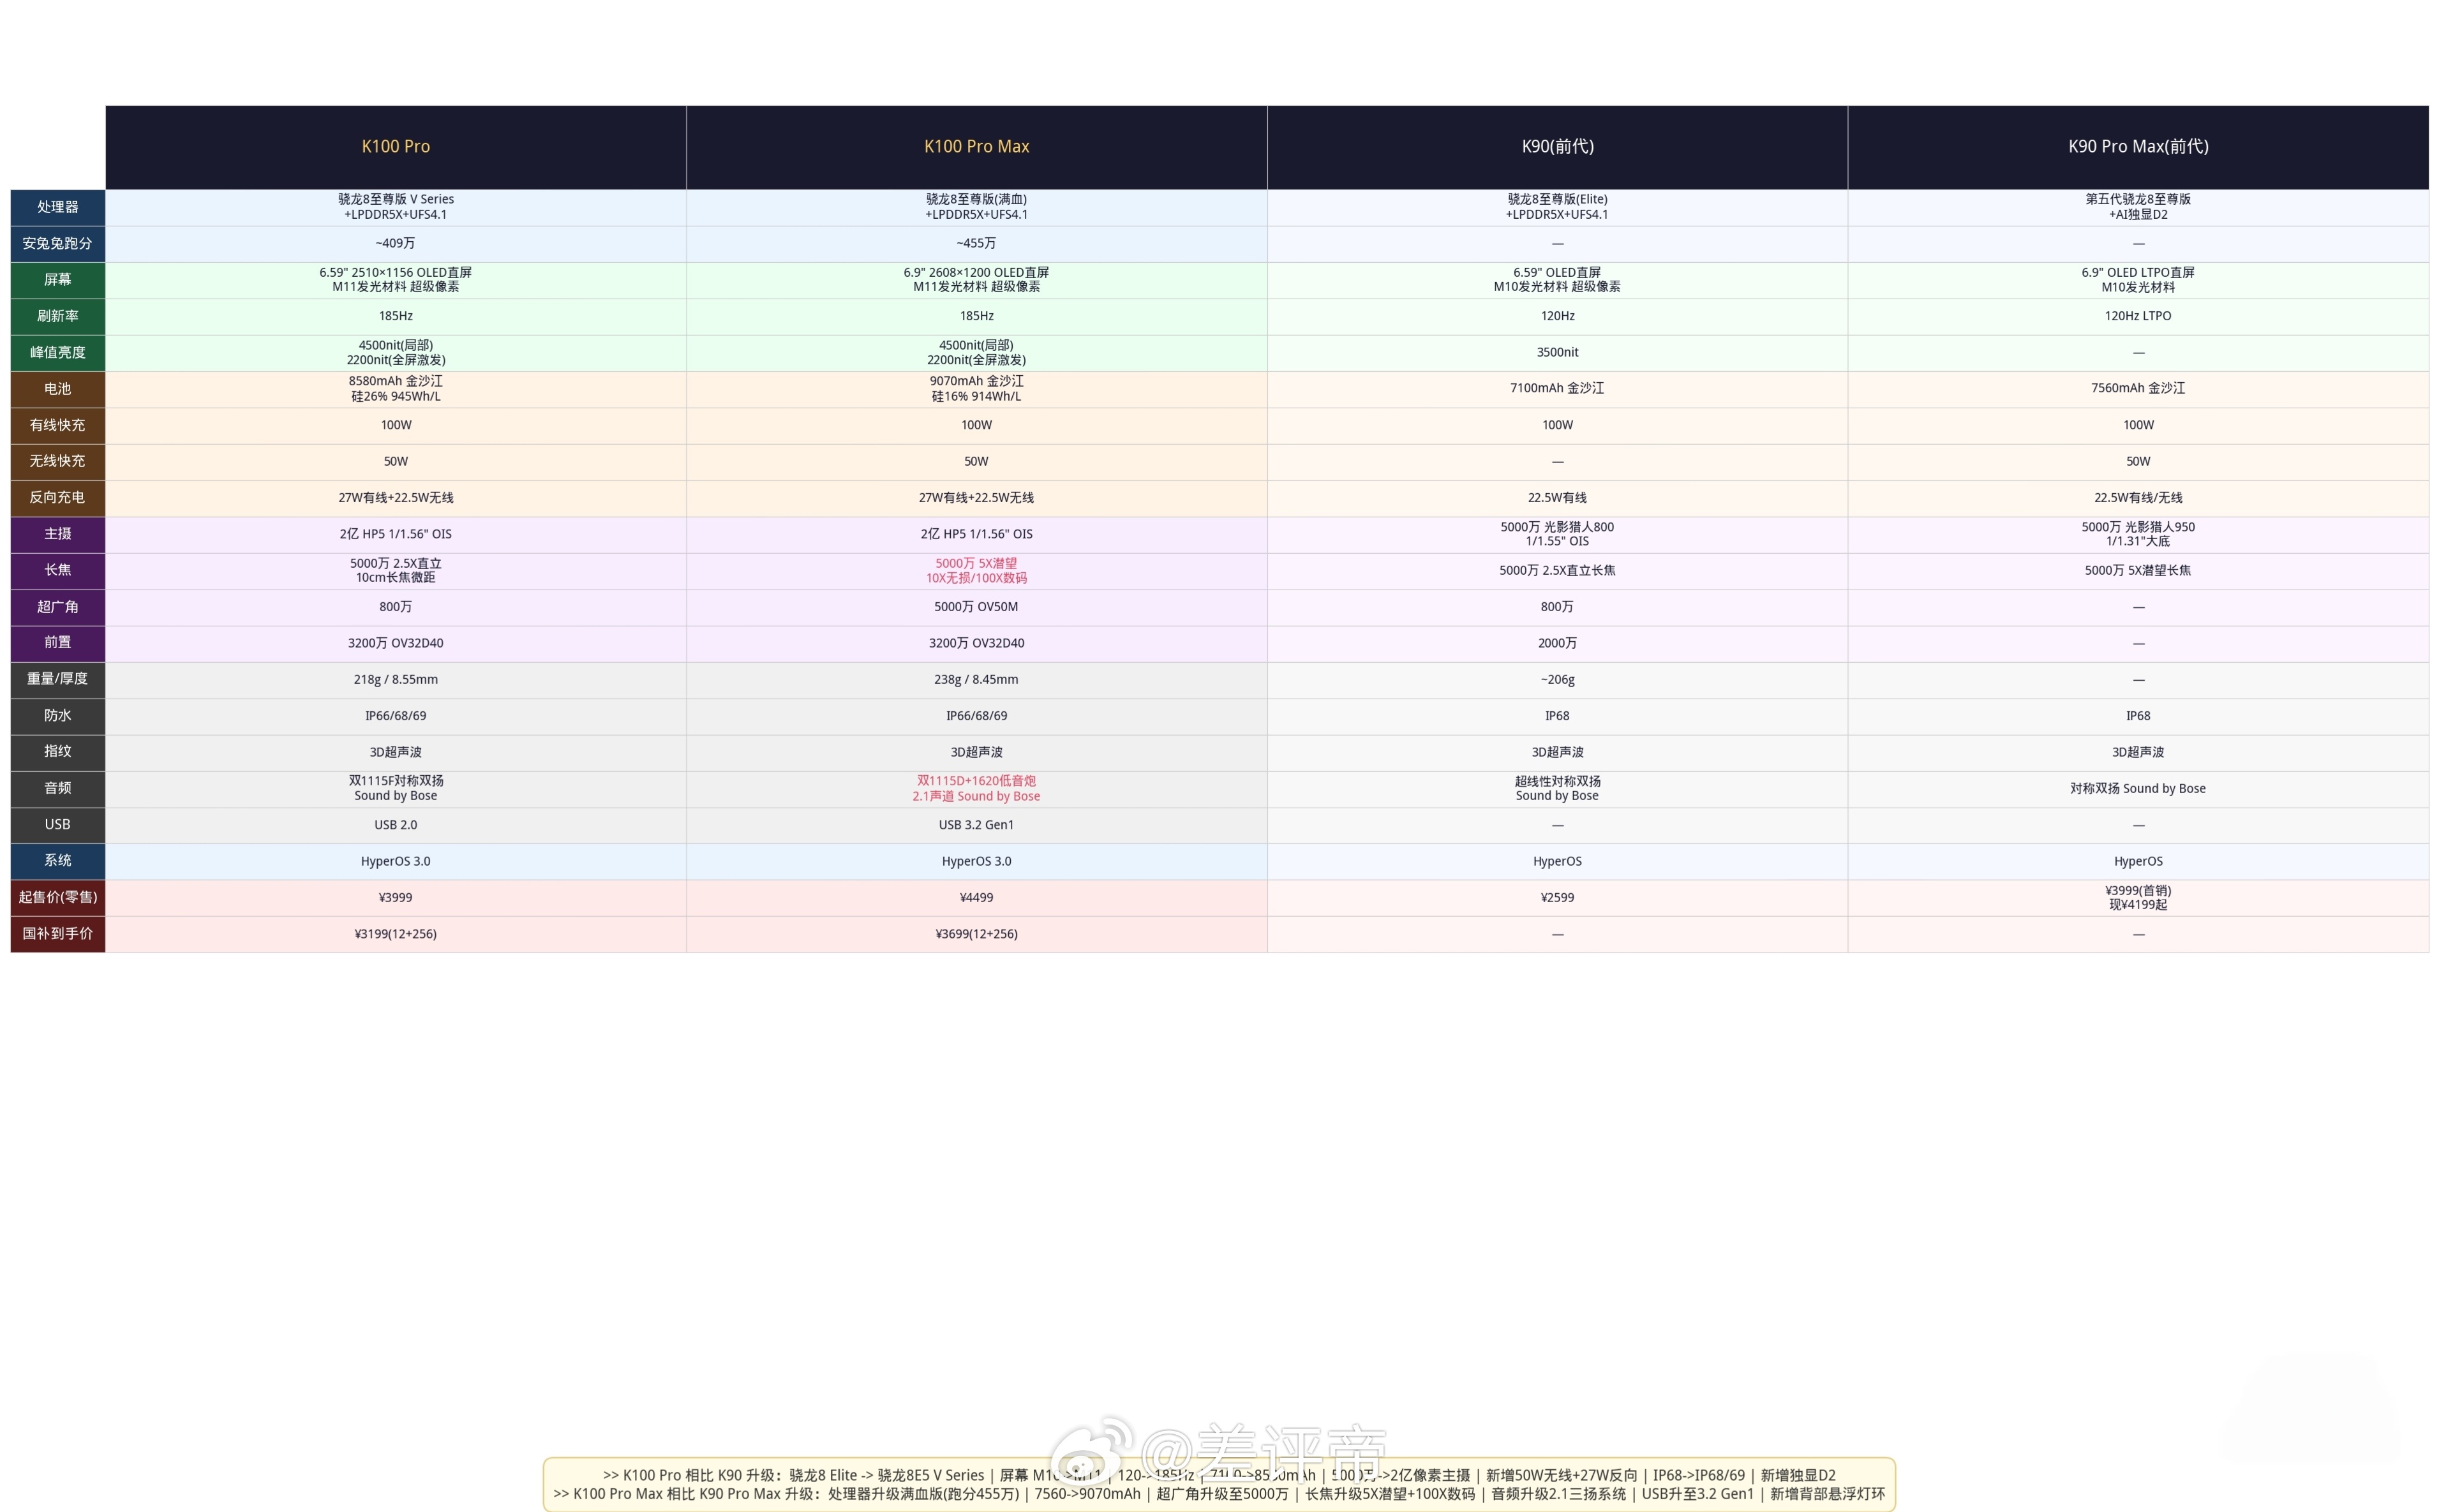Click the ~206g weight cell

tap(1557, 680)
